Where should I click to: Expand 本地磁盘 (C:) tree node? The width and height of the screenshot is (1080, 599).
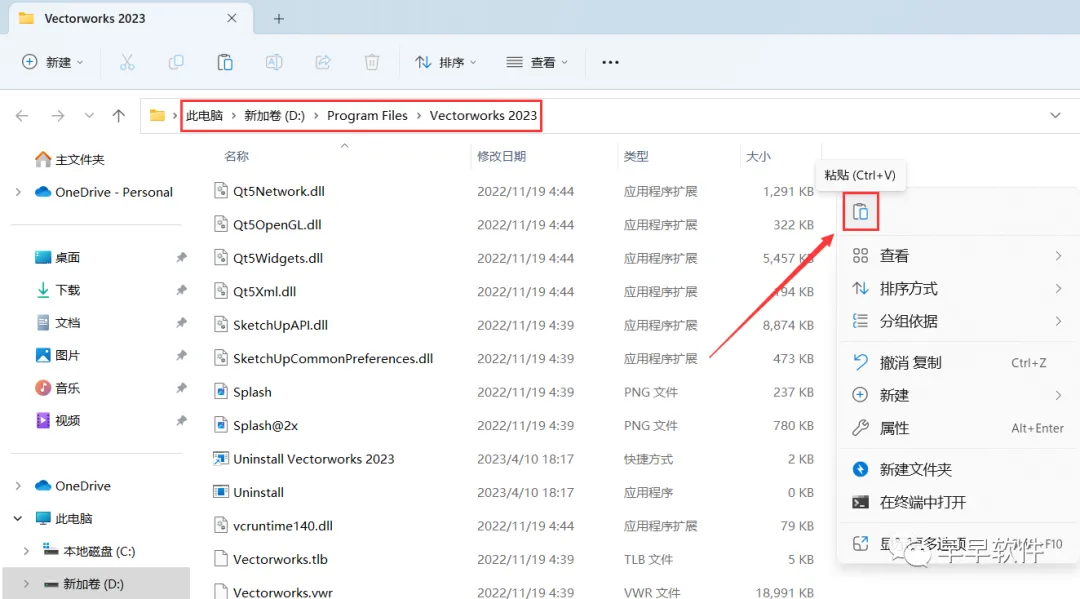tap(26, 551)
